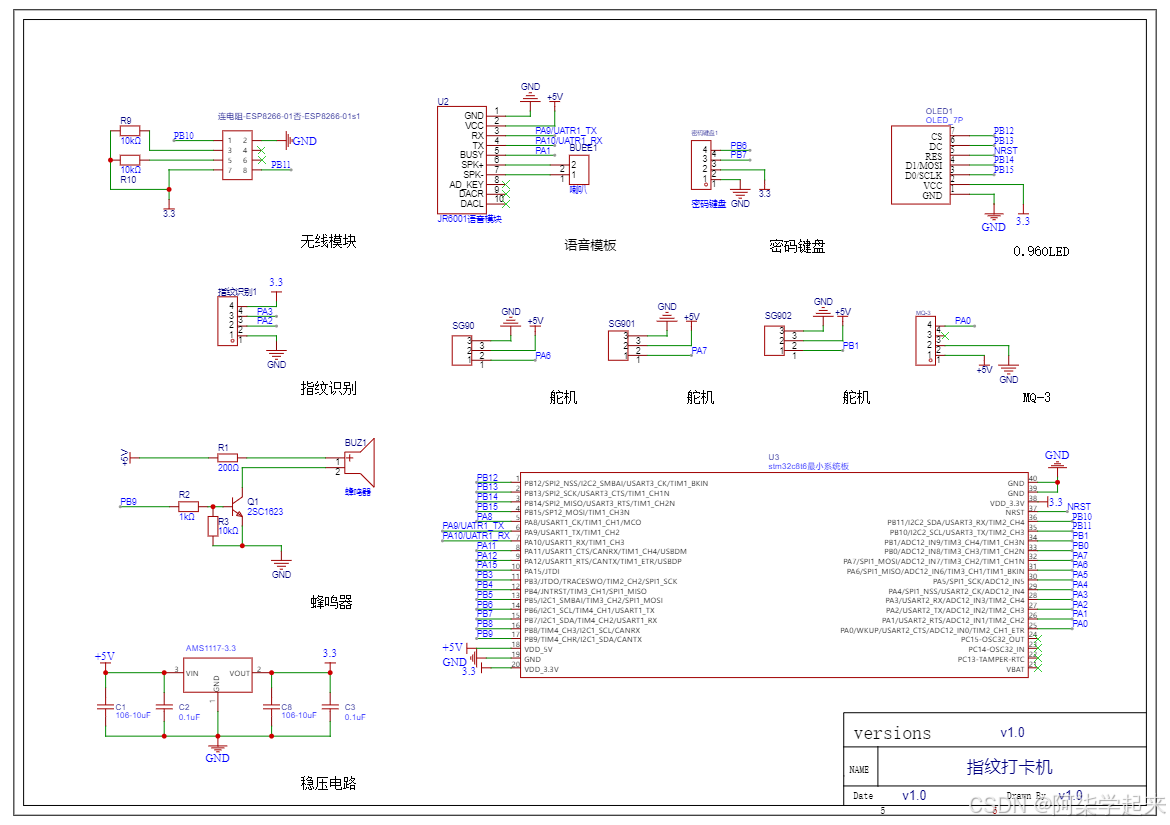Click the +5V label at the AMS1117 input
The image size is (1170, 825).
105,656
